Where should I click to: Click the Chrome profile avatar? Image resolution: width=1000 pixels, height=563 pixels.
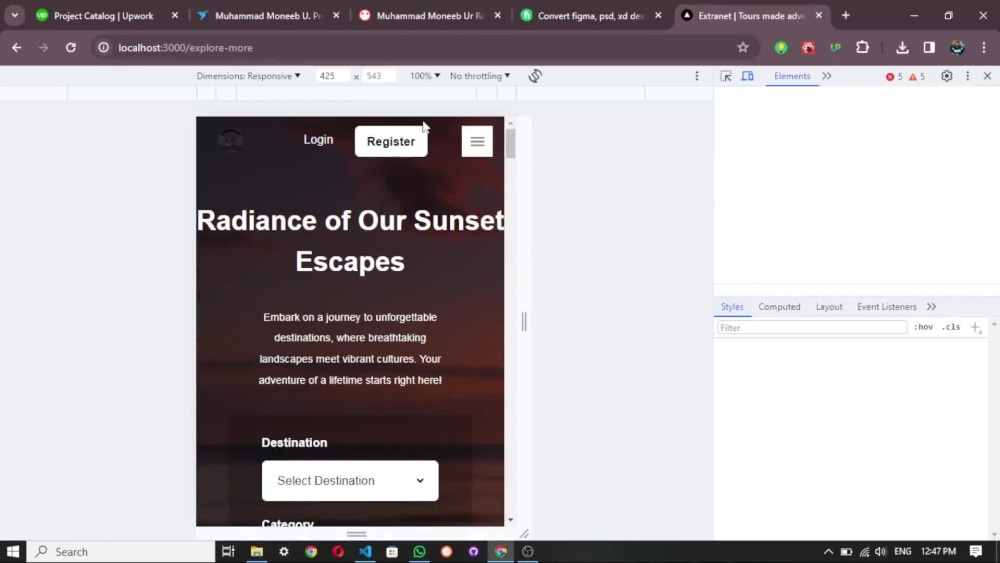957,47
